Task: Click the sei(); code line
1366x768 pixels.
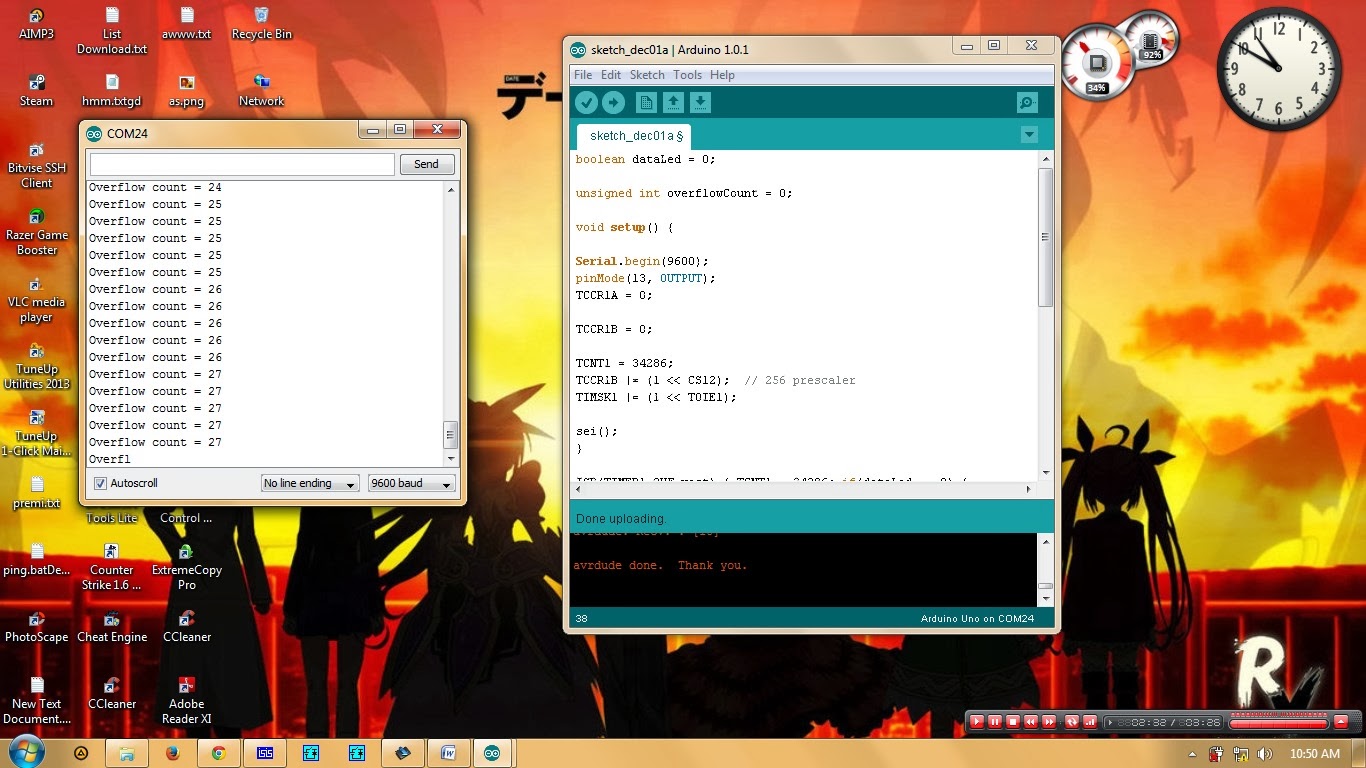Action: tap(597, 431)
